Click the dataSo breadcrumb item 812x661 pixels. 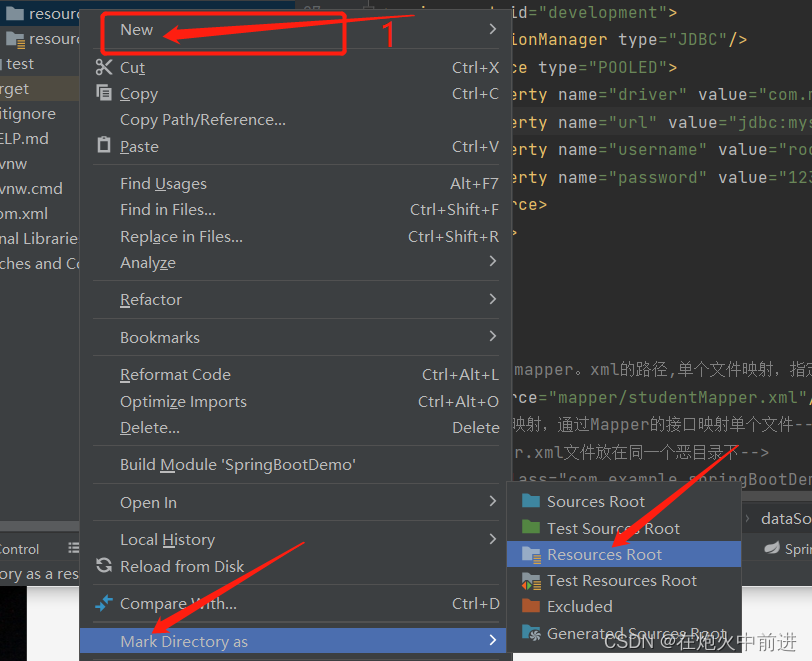coord(786,518)
